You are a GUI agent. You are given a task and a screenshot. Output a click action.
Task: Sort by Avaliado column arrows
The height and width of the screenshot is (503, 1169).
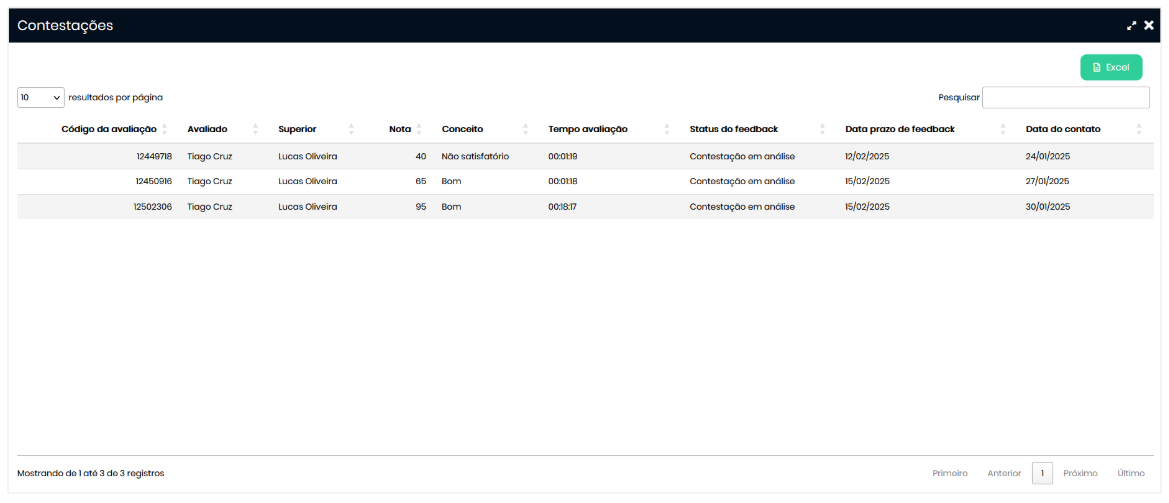pos(255,129)
